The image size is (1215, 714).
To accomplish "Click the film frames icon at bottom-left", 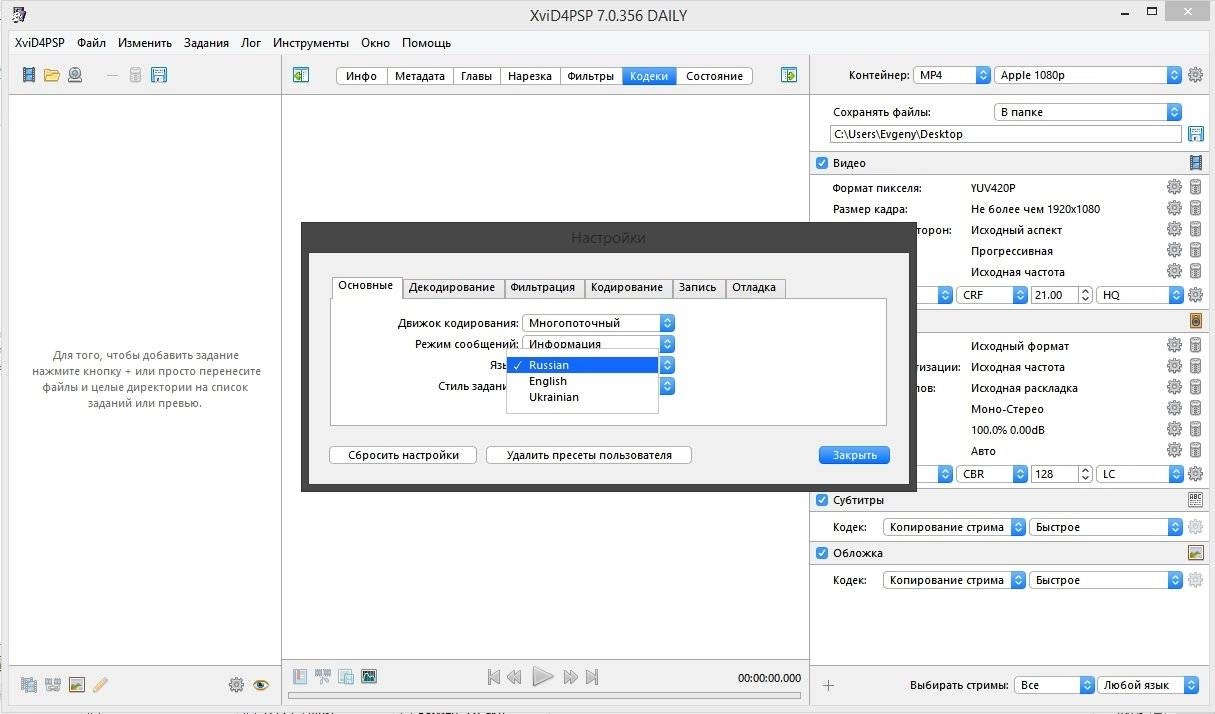I will (x=29, y=685).
